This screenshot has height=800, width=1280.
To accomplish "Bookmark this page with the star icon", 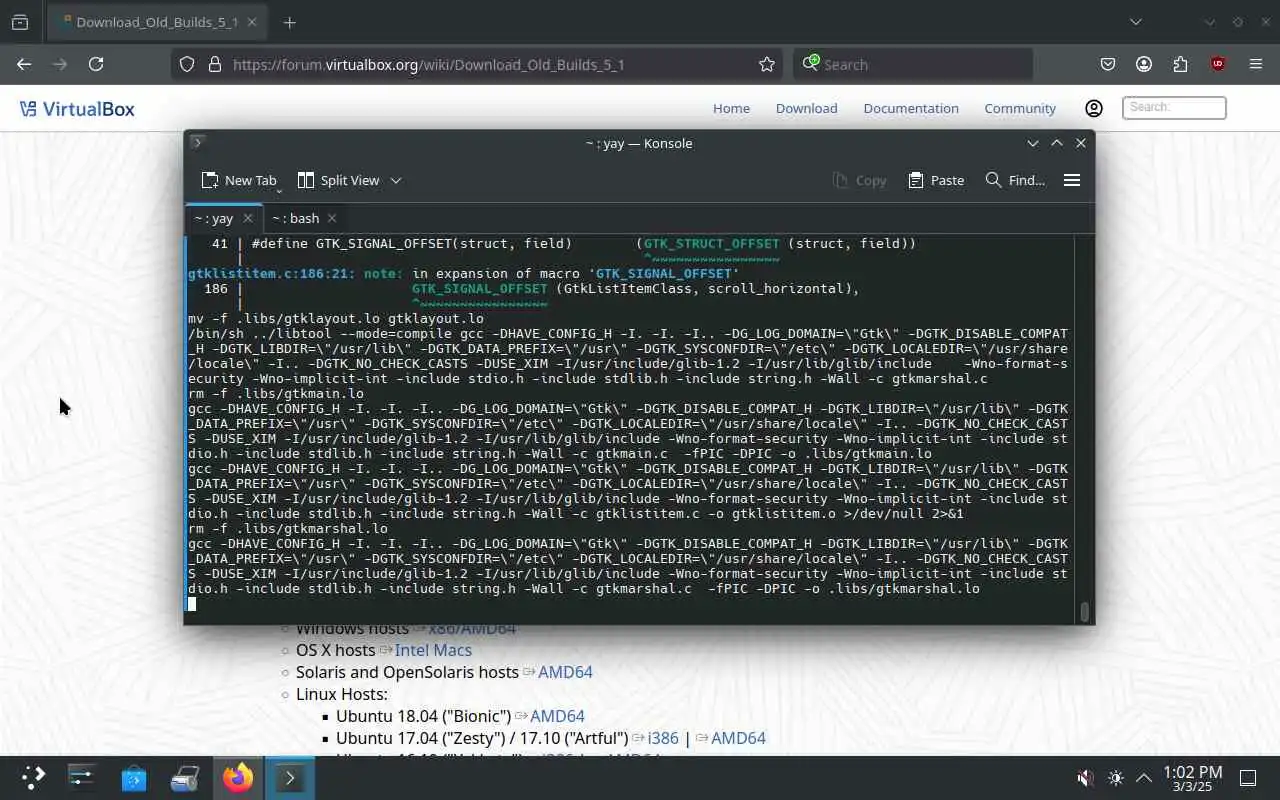I will coord(767,64).
